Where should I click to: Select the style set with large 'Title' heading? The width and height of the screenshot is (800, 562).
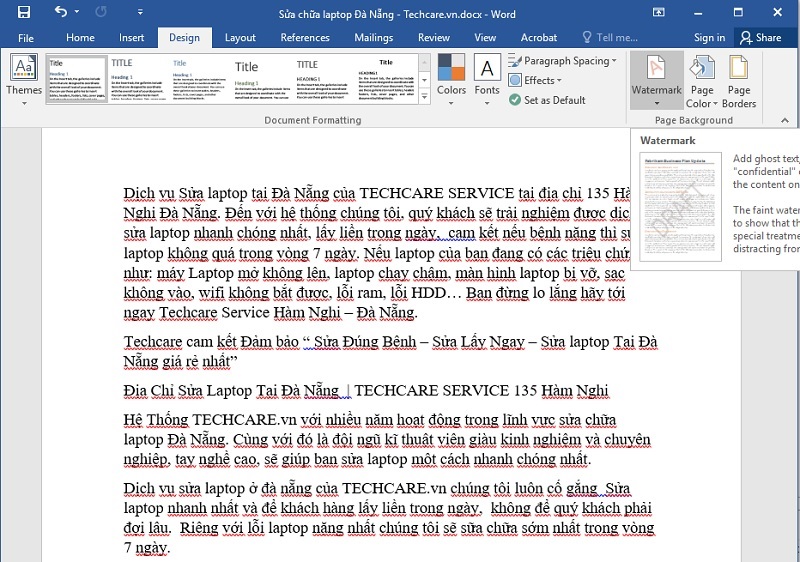[262, 79]
